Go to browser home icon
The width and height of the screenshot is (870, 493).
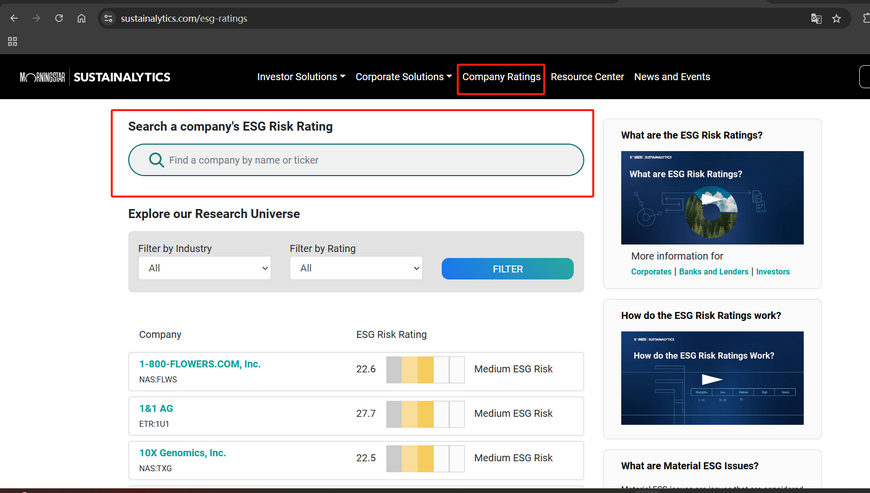82,18
